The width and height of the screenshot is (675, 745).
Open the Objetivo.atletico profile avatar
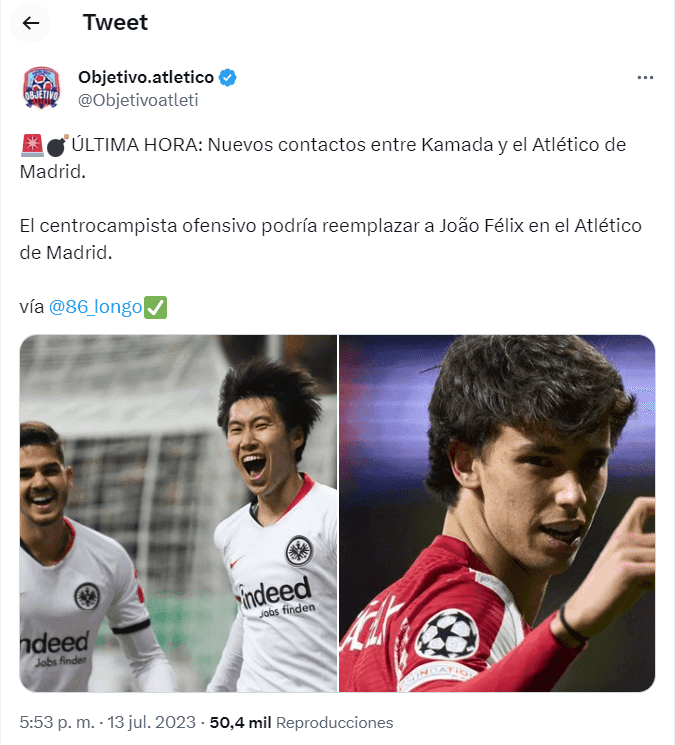tap(41, 88)
